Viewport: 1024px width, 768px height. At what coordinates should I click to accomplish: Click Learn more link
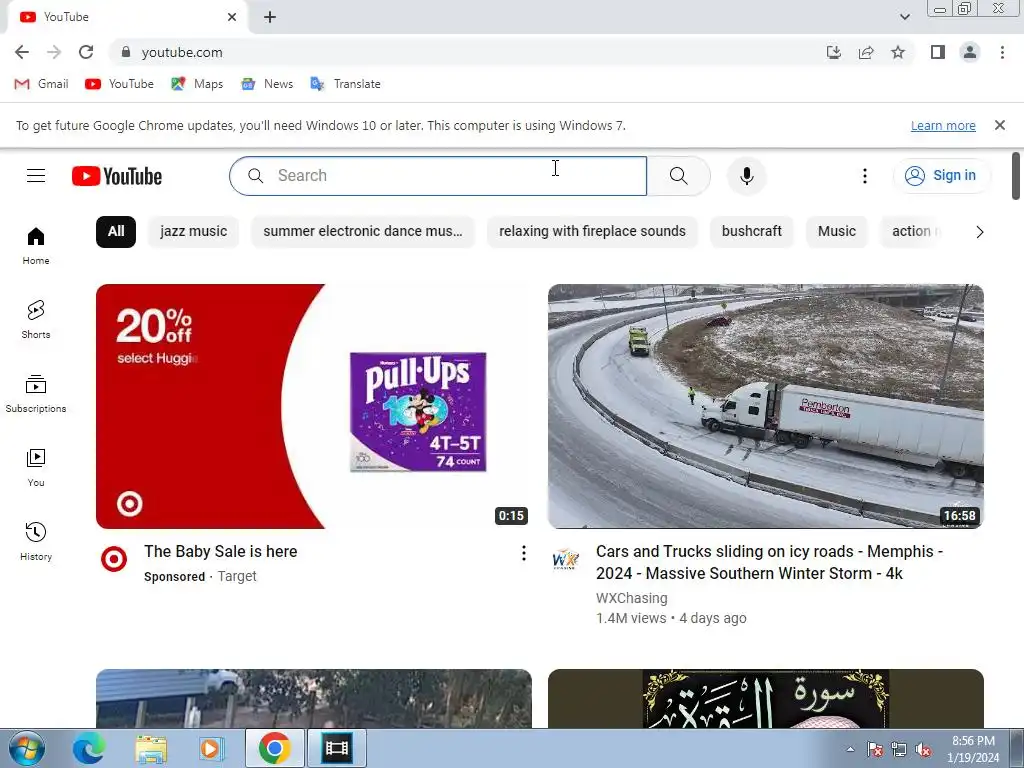click(943, 125)
